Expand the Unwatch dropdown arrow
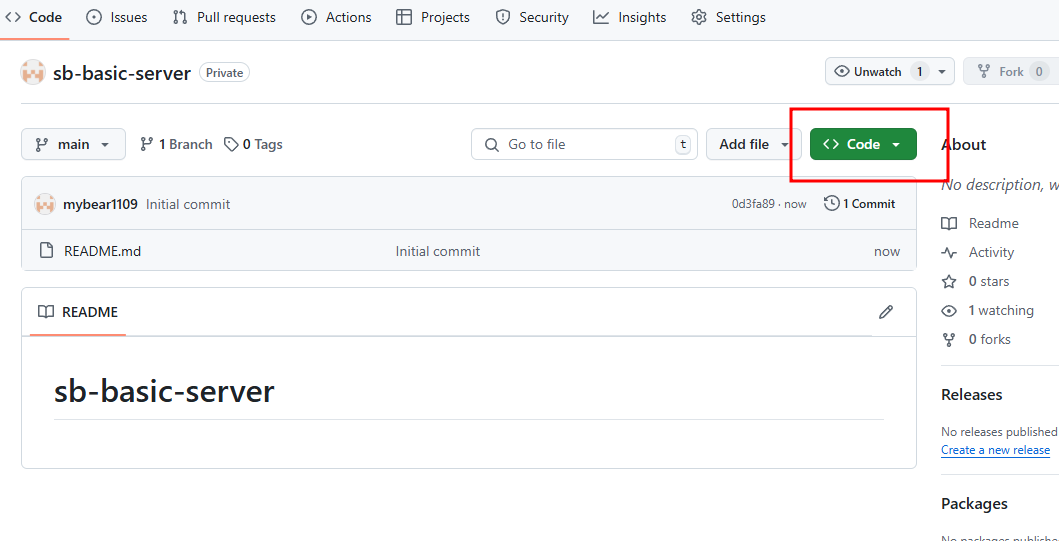The width and height of the screenshot is (1059, 541). 942,72
